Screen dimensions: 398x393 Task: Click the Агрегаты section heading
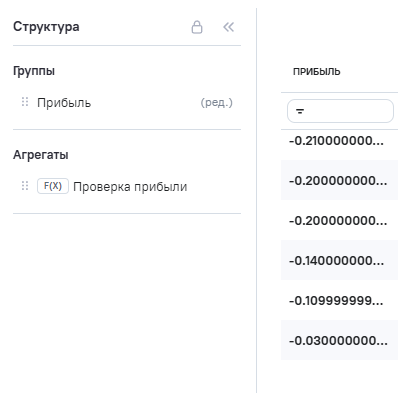coord(41,155)
